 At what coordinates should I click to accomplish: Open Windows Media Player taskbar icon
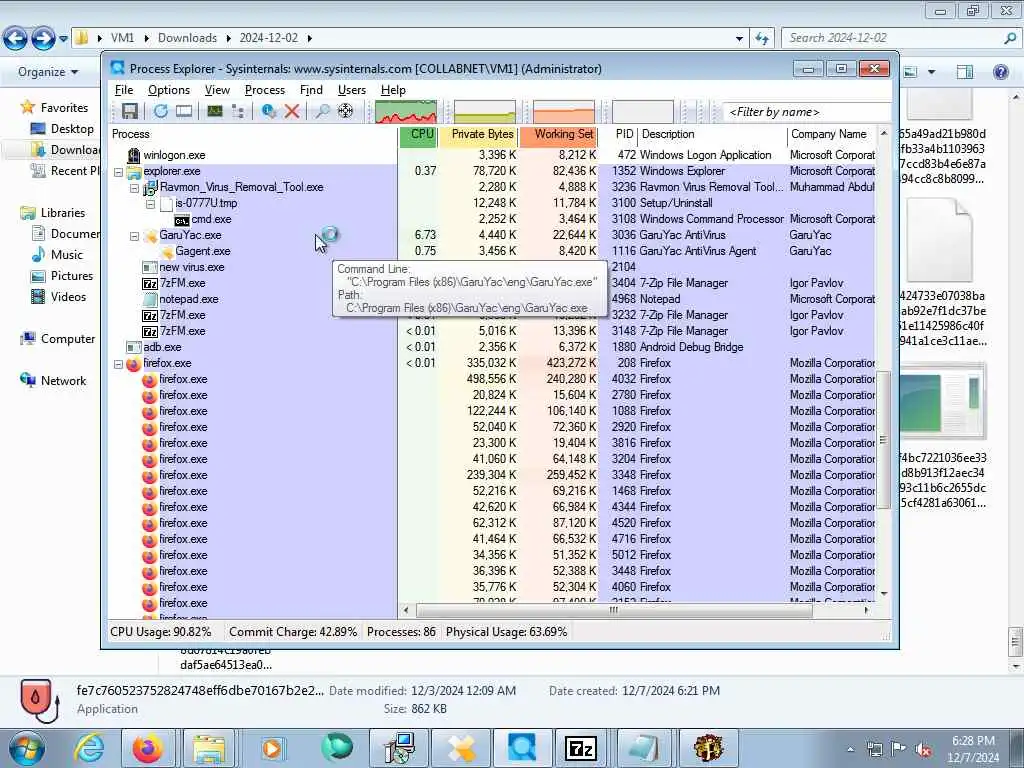tap(272, 748)
